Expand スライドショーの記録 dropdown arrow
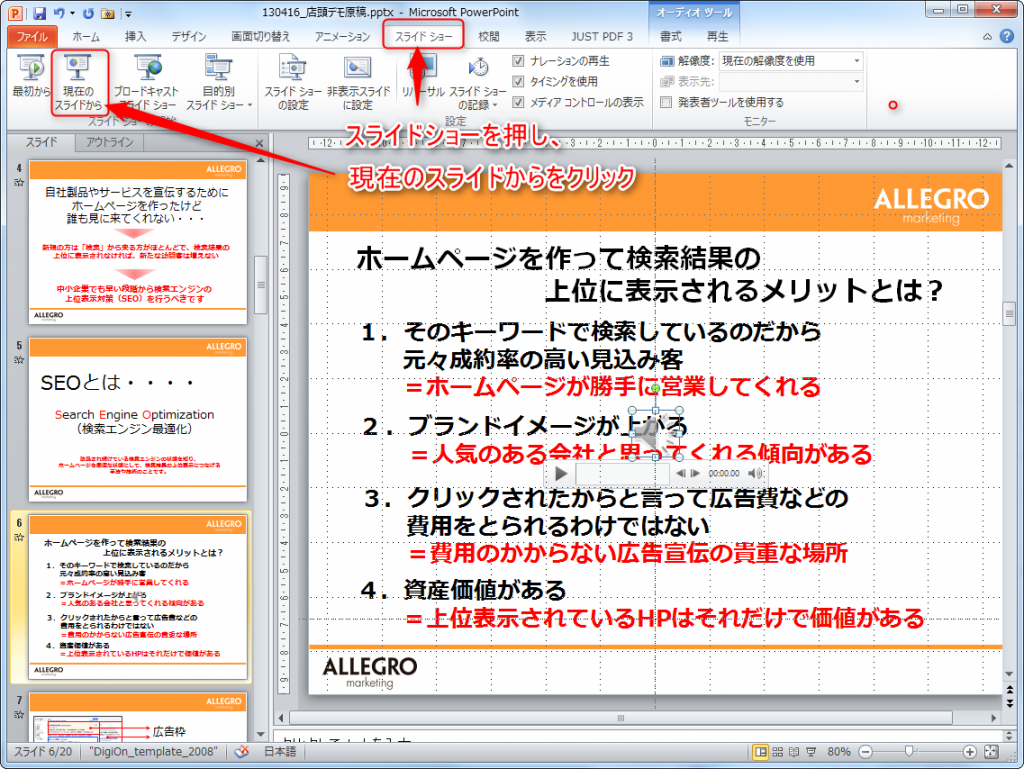 point(495,105)
